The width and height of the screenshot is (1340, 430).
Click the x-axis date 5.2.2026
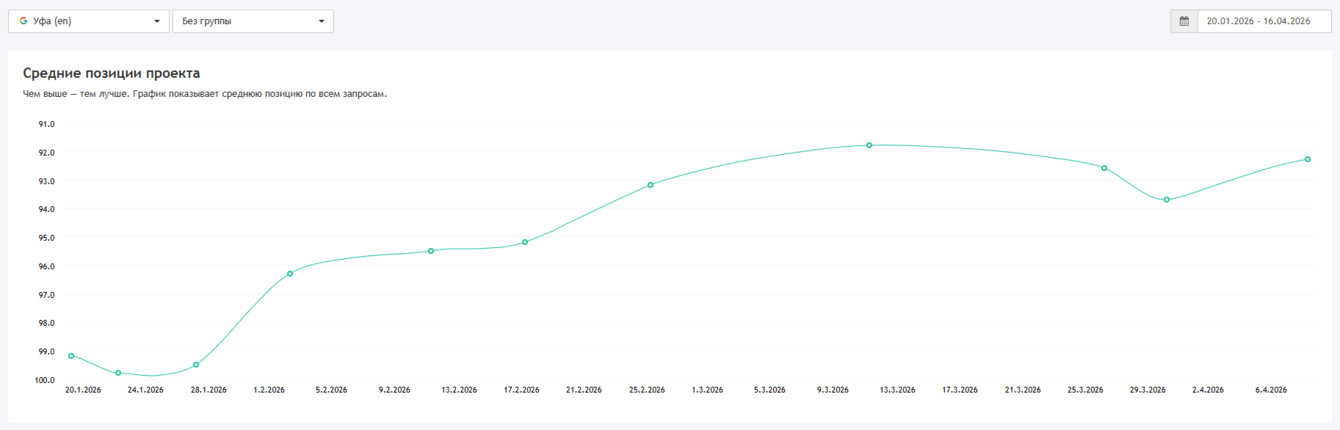click(331, 390)
